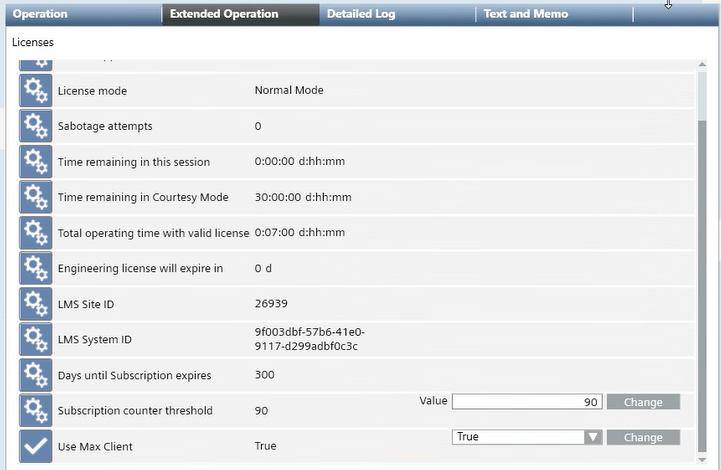Expand dropdown arrow next to True value

point(593,437)
